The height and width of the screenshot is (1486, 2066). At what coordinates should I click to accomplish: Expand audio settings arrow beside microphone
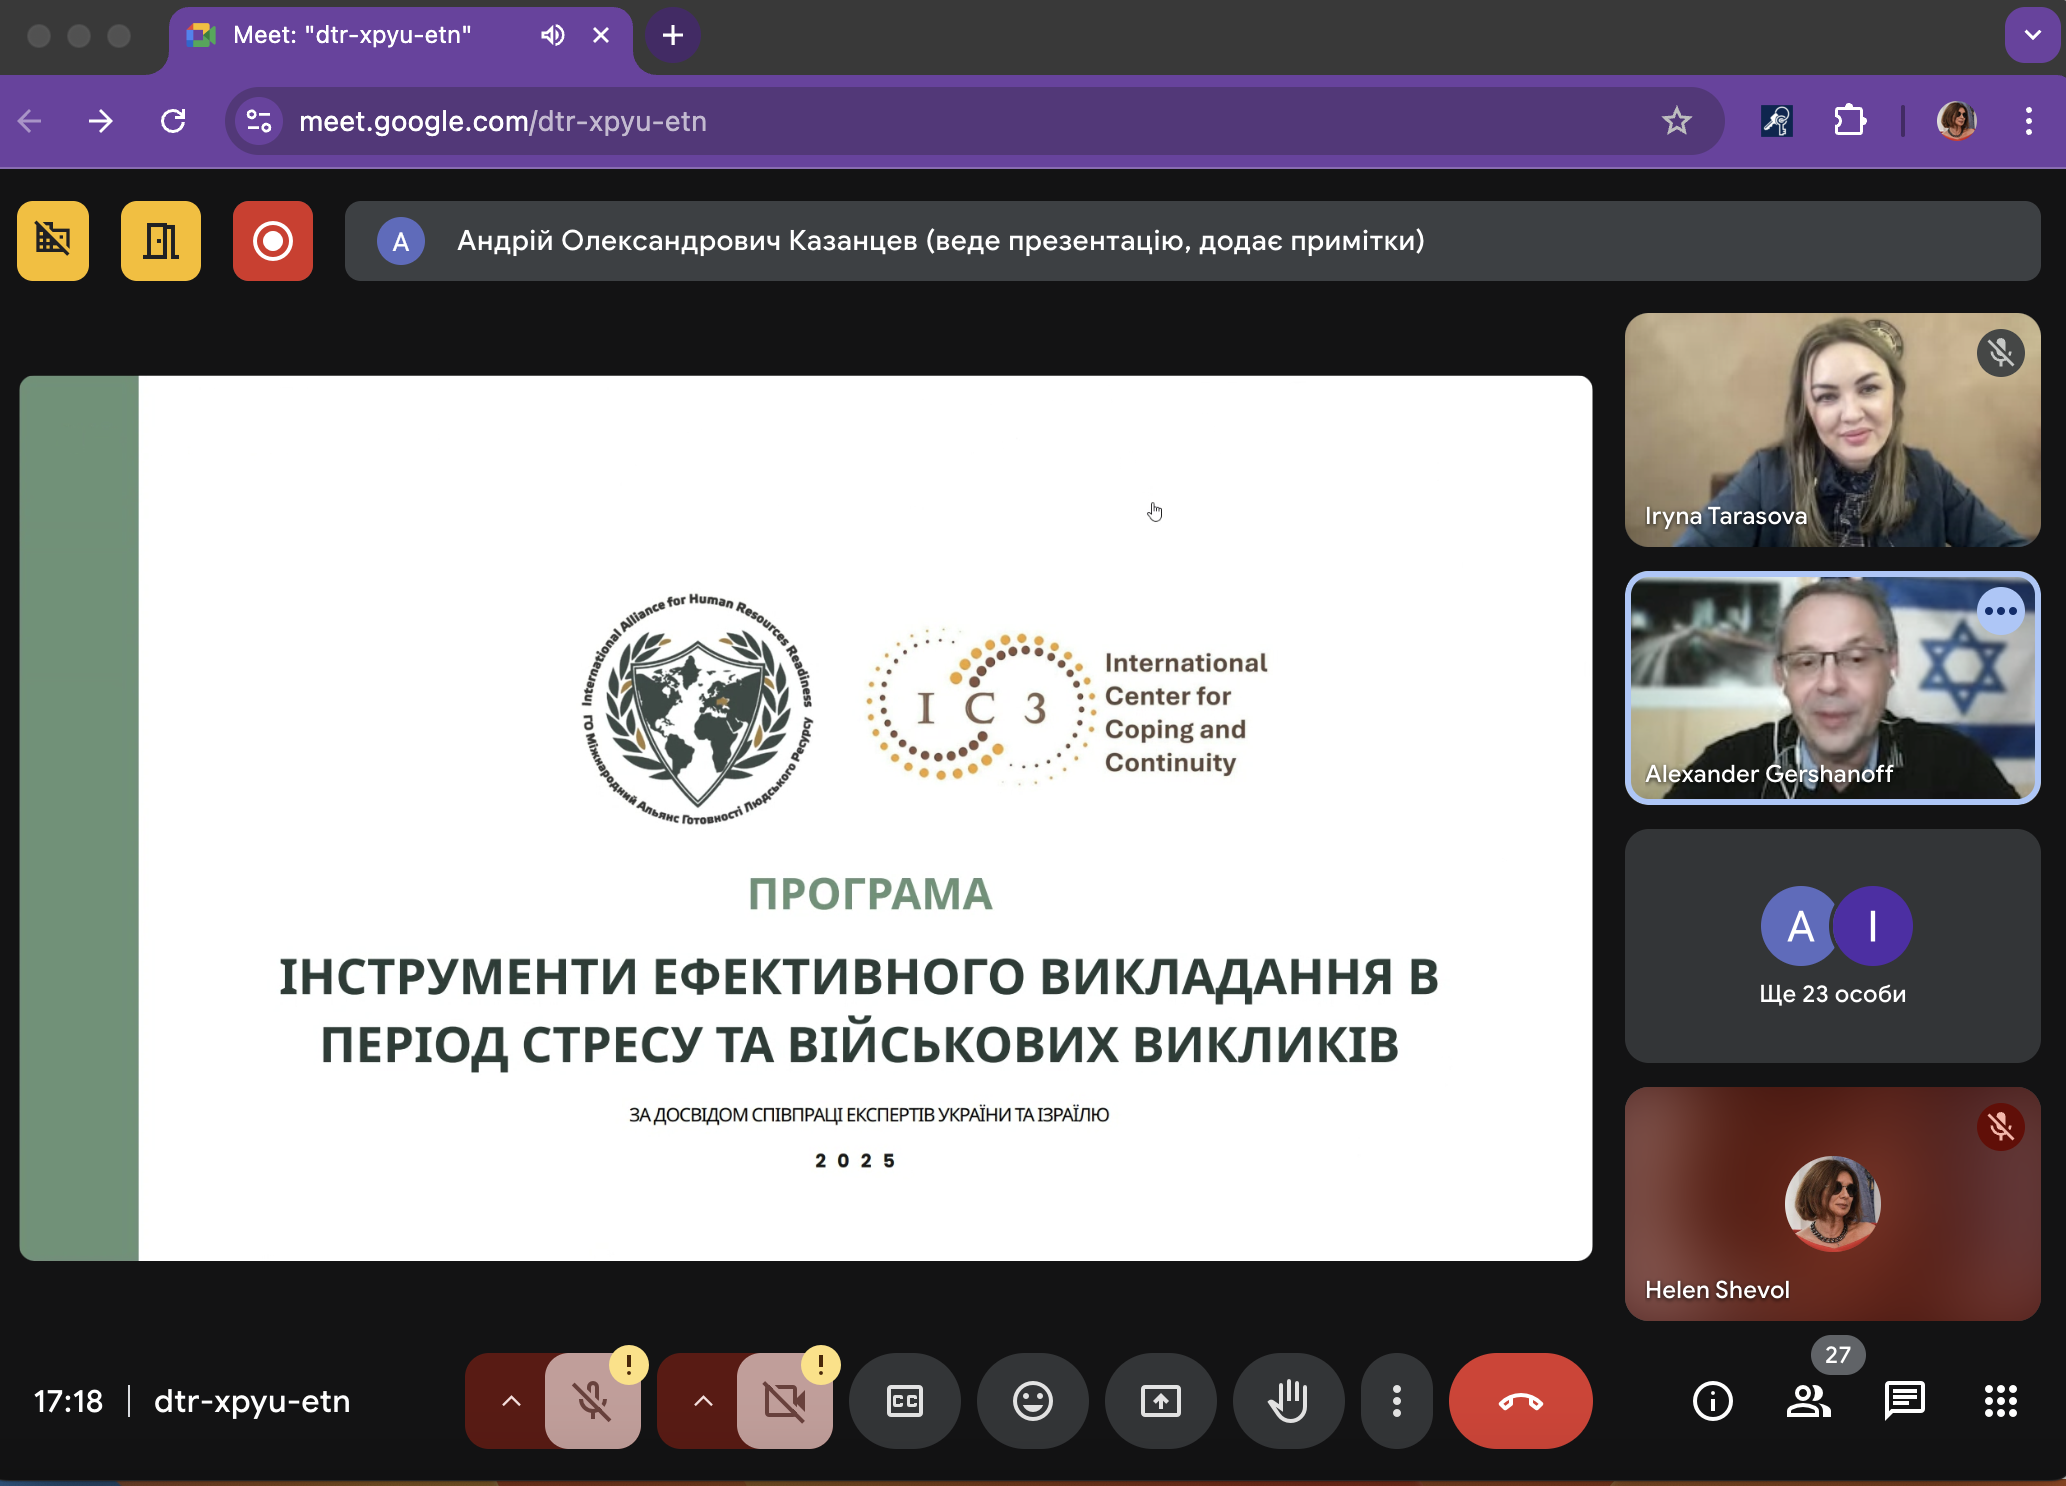pyautogui.click(x=510, y=1400)
